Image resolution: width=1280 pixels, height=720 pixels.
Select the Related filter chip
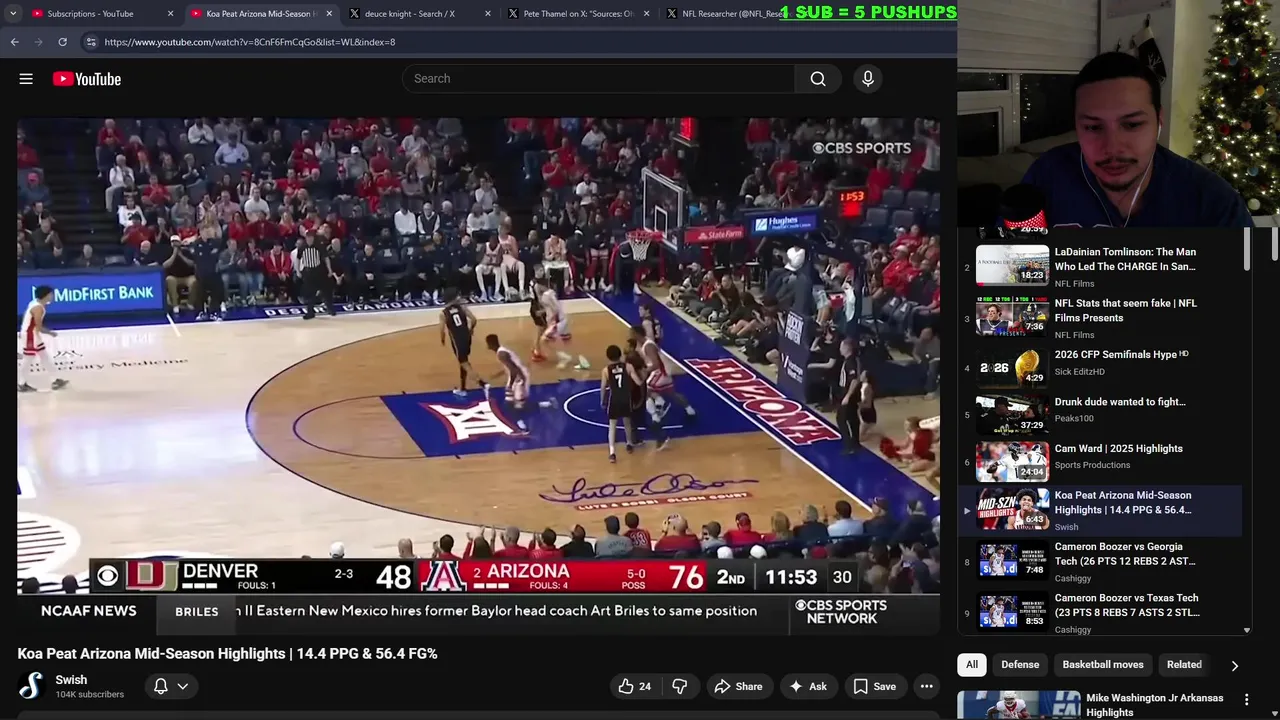[1184, 665]
